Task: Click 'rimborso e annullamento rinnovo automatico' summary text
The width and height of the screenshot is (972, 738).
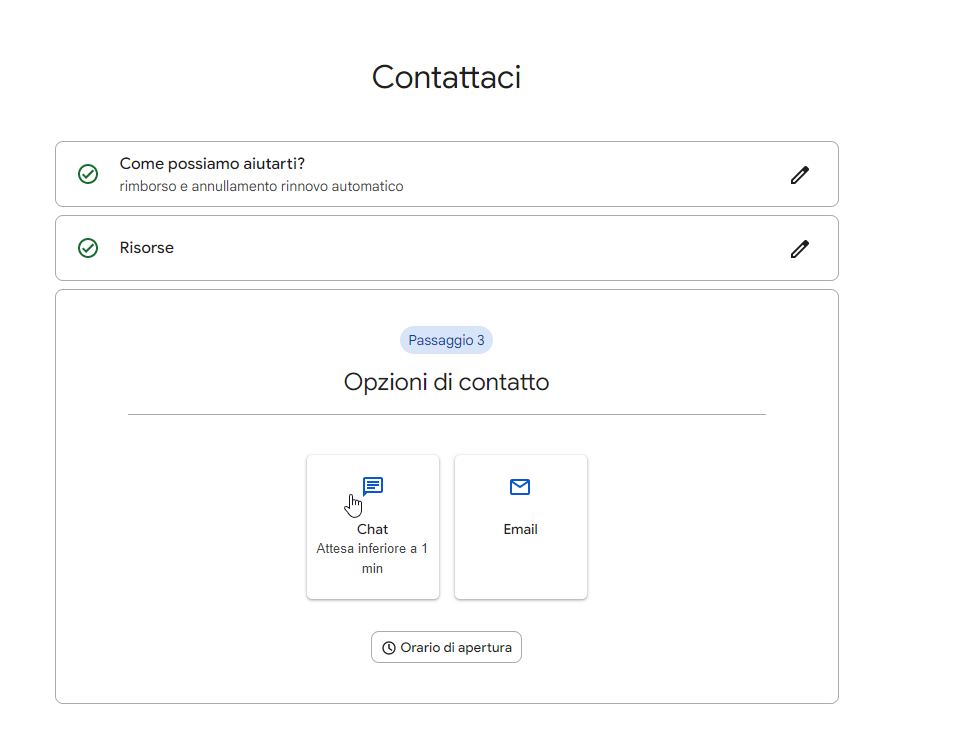Action: (261, 187)
